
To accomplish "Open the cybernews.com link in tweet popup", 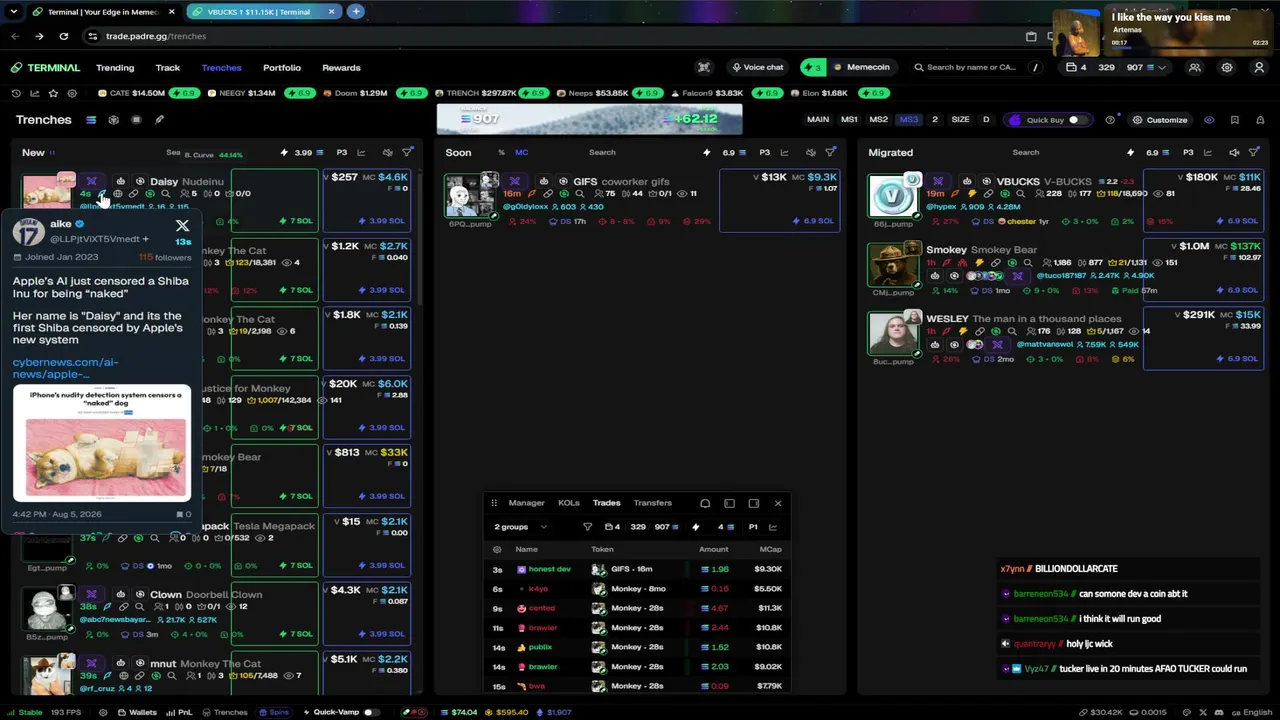I will click(x=65, y=368).
